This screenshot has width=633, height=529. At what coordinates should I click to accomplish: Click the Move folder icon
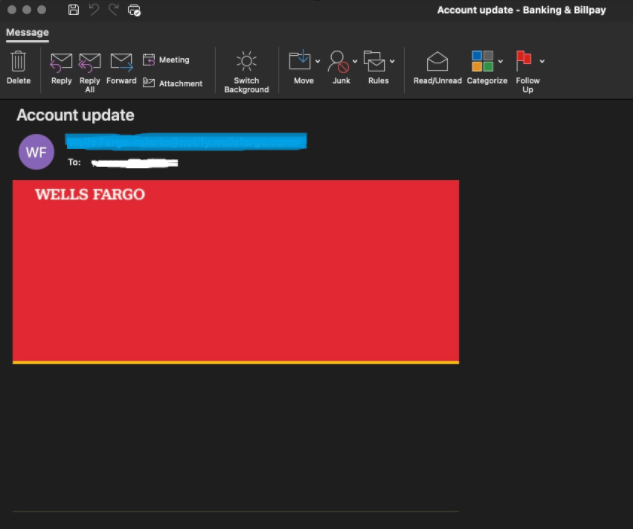click(x=300, y=61)
